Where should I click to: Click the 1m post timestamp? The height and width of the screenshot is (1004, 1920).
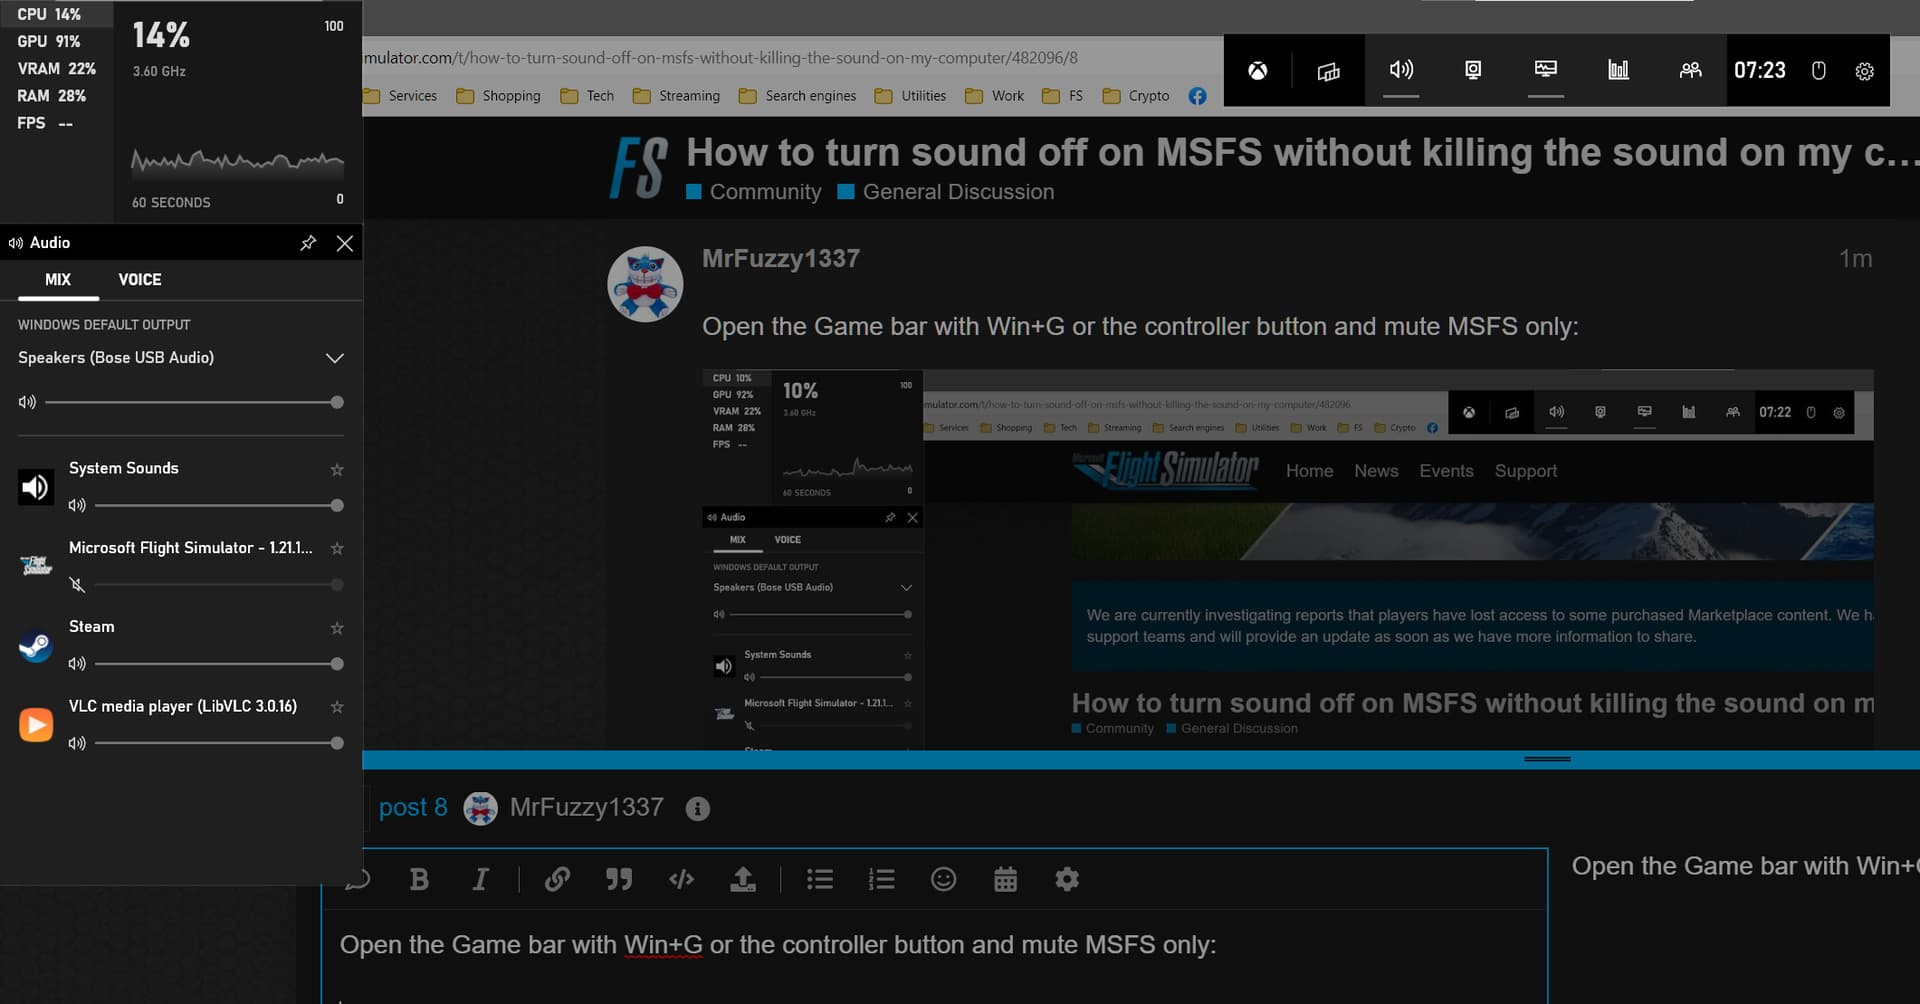(x=1856, y=259)
